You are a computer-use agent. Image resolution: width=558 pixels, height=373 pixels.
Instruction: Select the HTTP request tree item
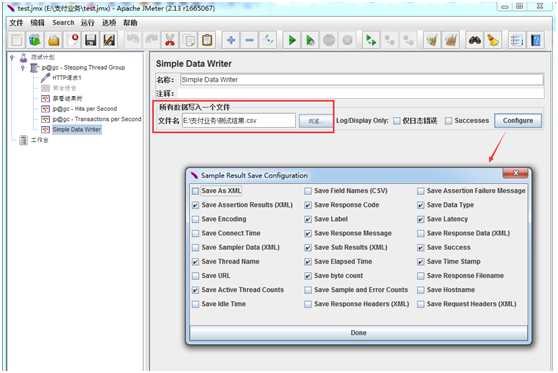[x=67, y=78]
